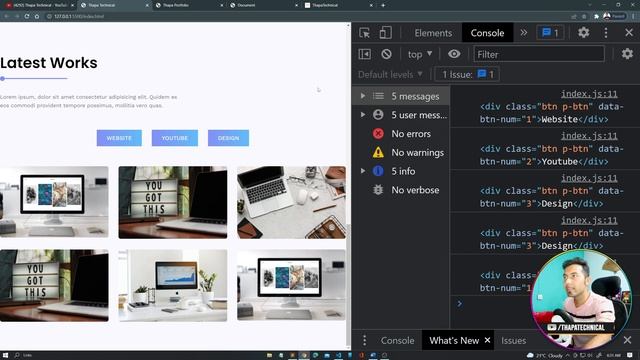The image size is (640, 360).
Task: Click the 1 Issue link in console toolbar
Action: click(x=467, y=74)
